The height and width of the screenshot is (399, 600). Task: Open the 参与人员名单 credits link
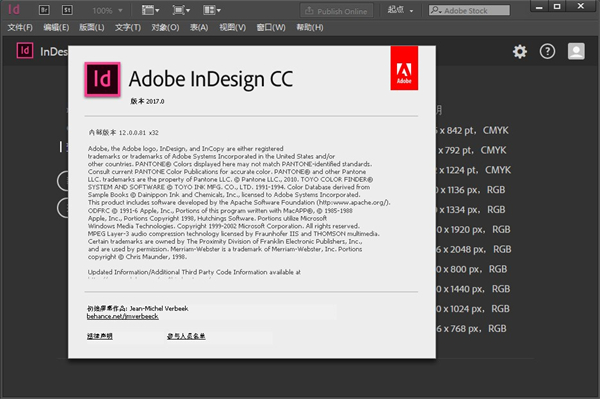coord(186,336)
